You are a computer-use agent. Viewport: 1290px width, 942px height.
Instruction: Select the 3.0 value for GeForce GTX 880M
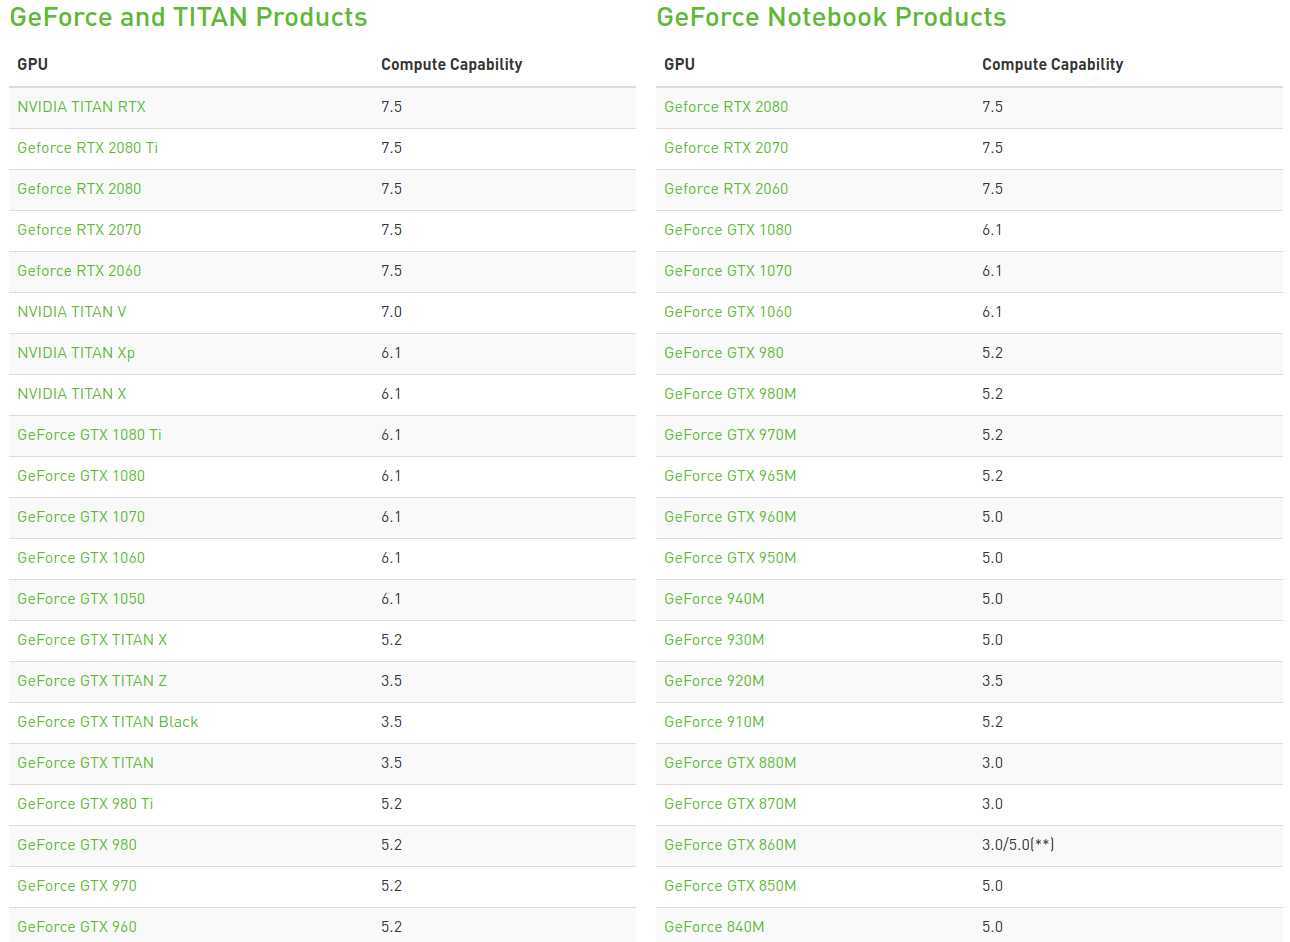(992, 763)
